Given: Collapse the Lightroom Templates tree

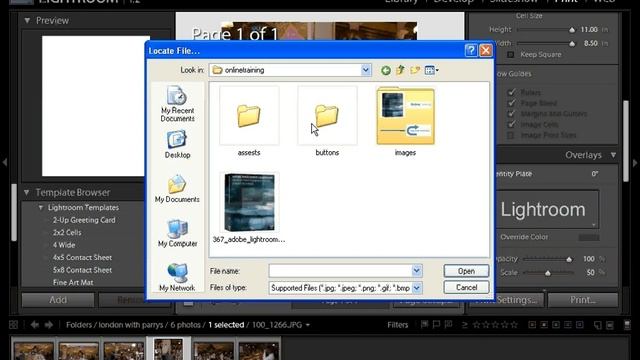Looking at the screenshot, I should 41,207.
